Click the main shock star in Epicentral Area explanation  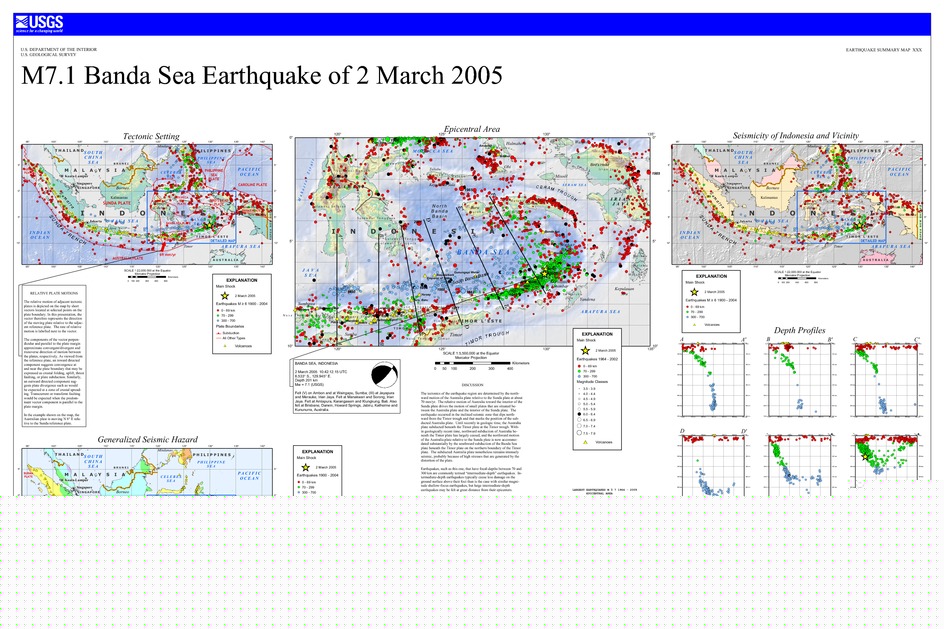click(585, 350)
